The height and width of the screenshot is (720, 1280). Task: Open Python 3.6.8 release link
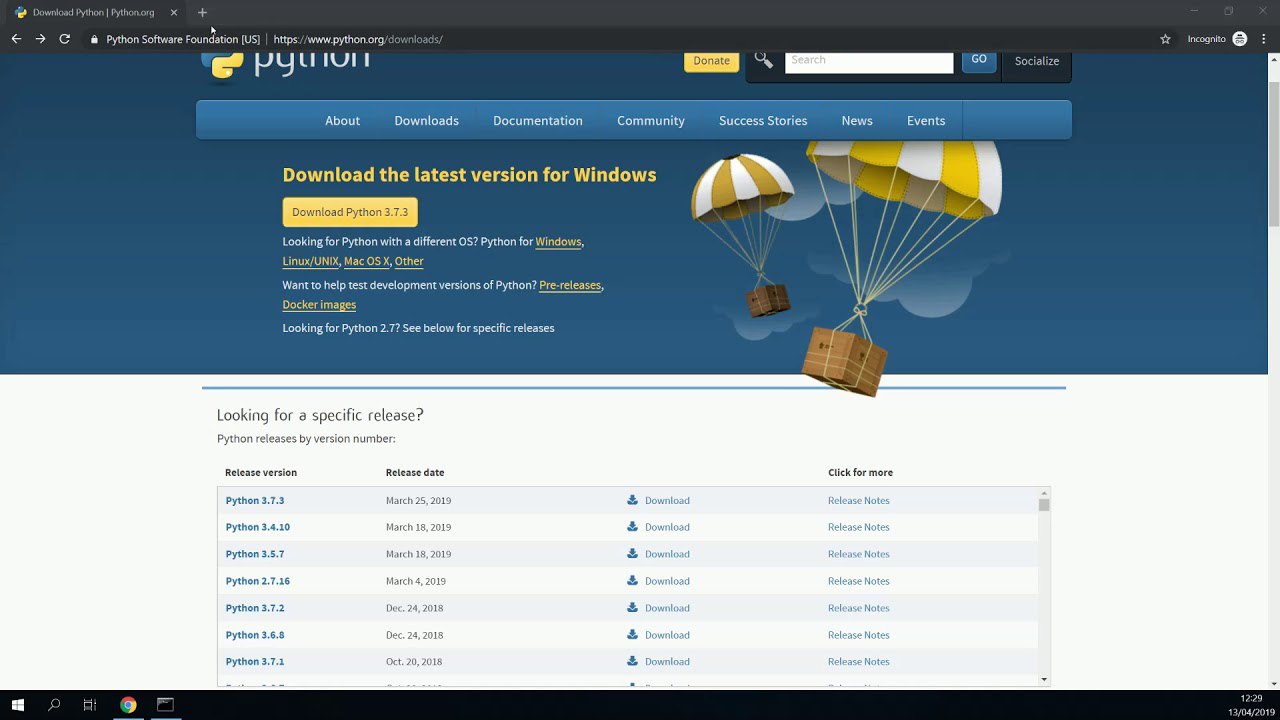255,635
